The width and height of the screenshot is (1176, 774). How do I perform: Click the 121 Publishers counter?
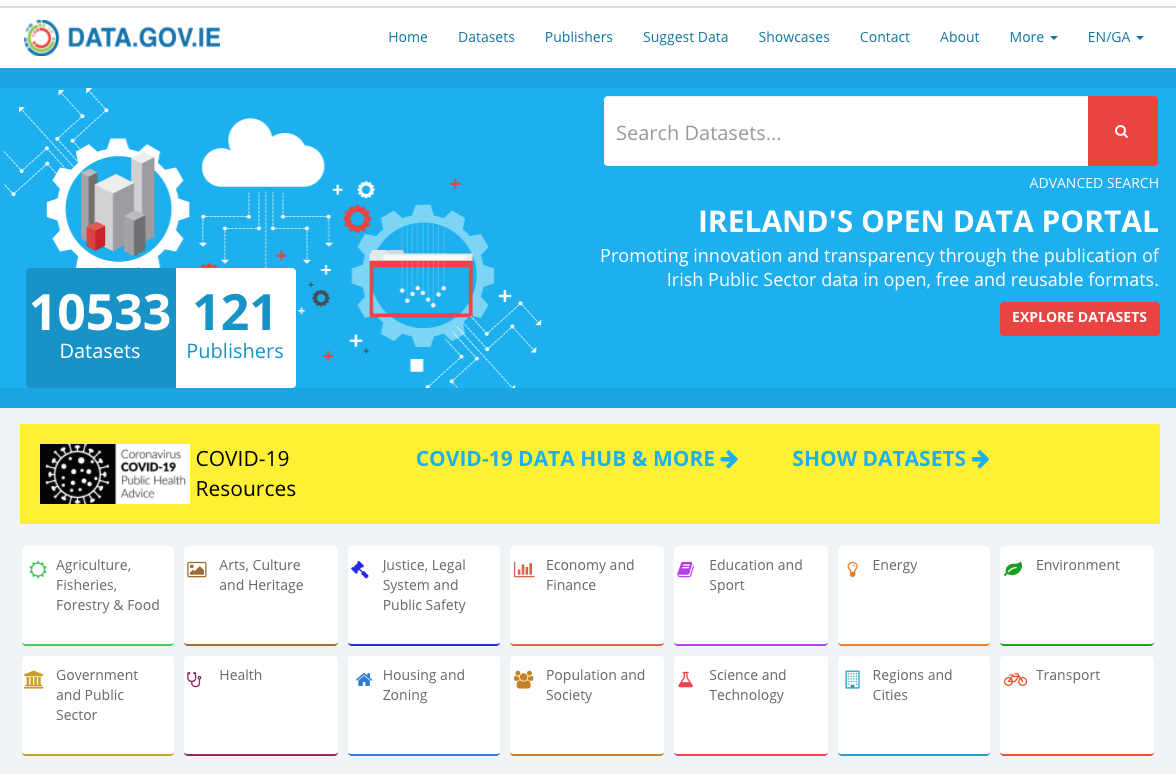point(236,328)
